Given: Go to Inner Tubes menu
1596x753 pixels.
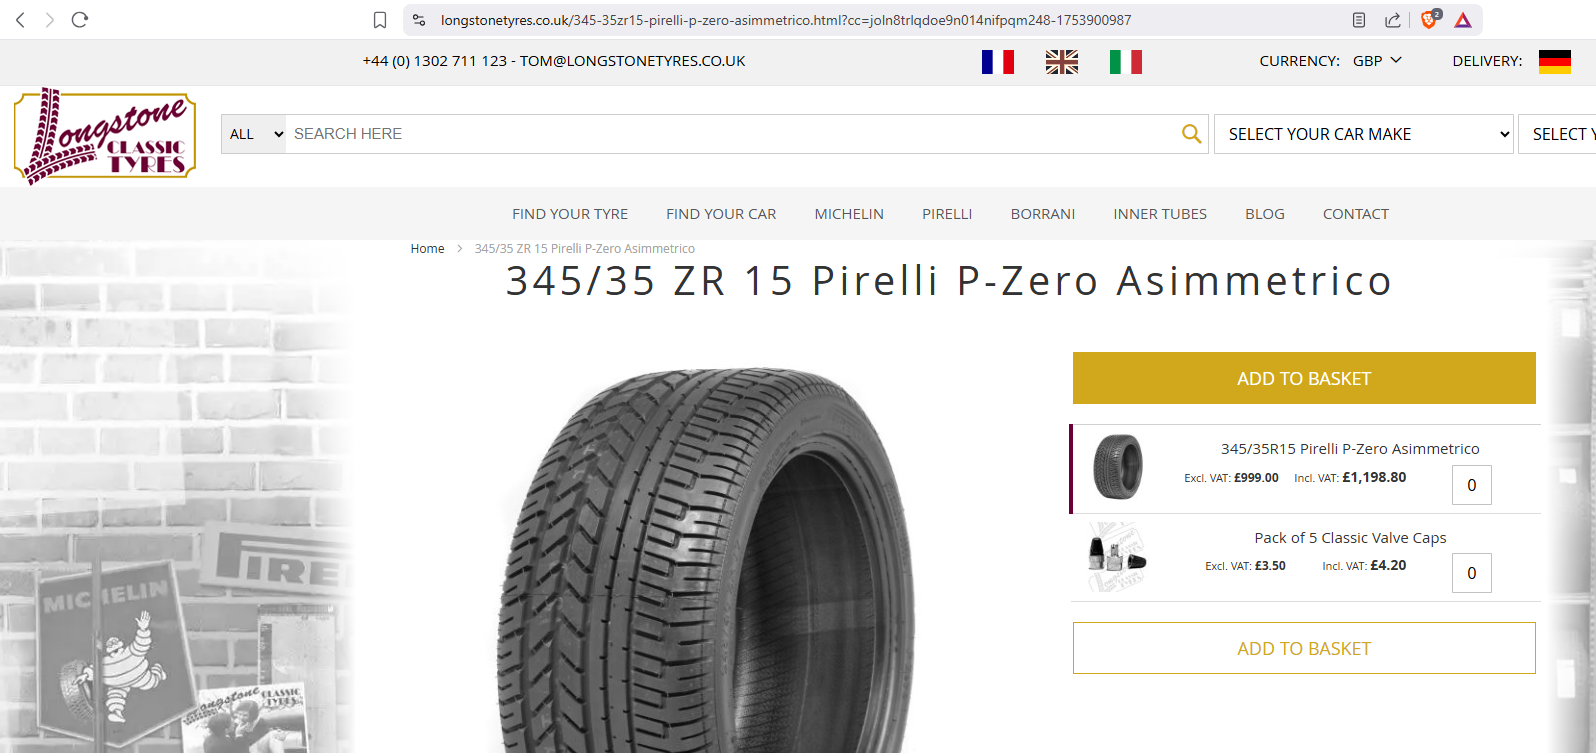Looking at the screenshot, I should 1160,214.
